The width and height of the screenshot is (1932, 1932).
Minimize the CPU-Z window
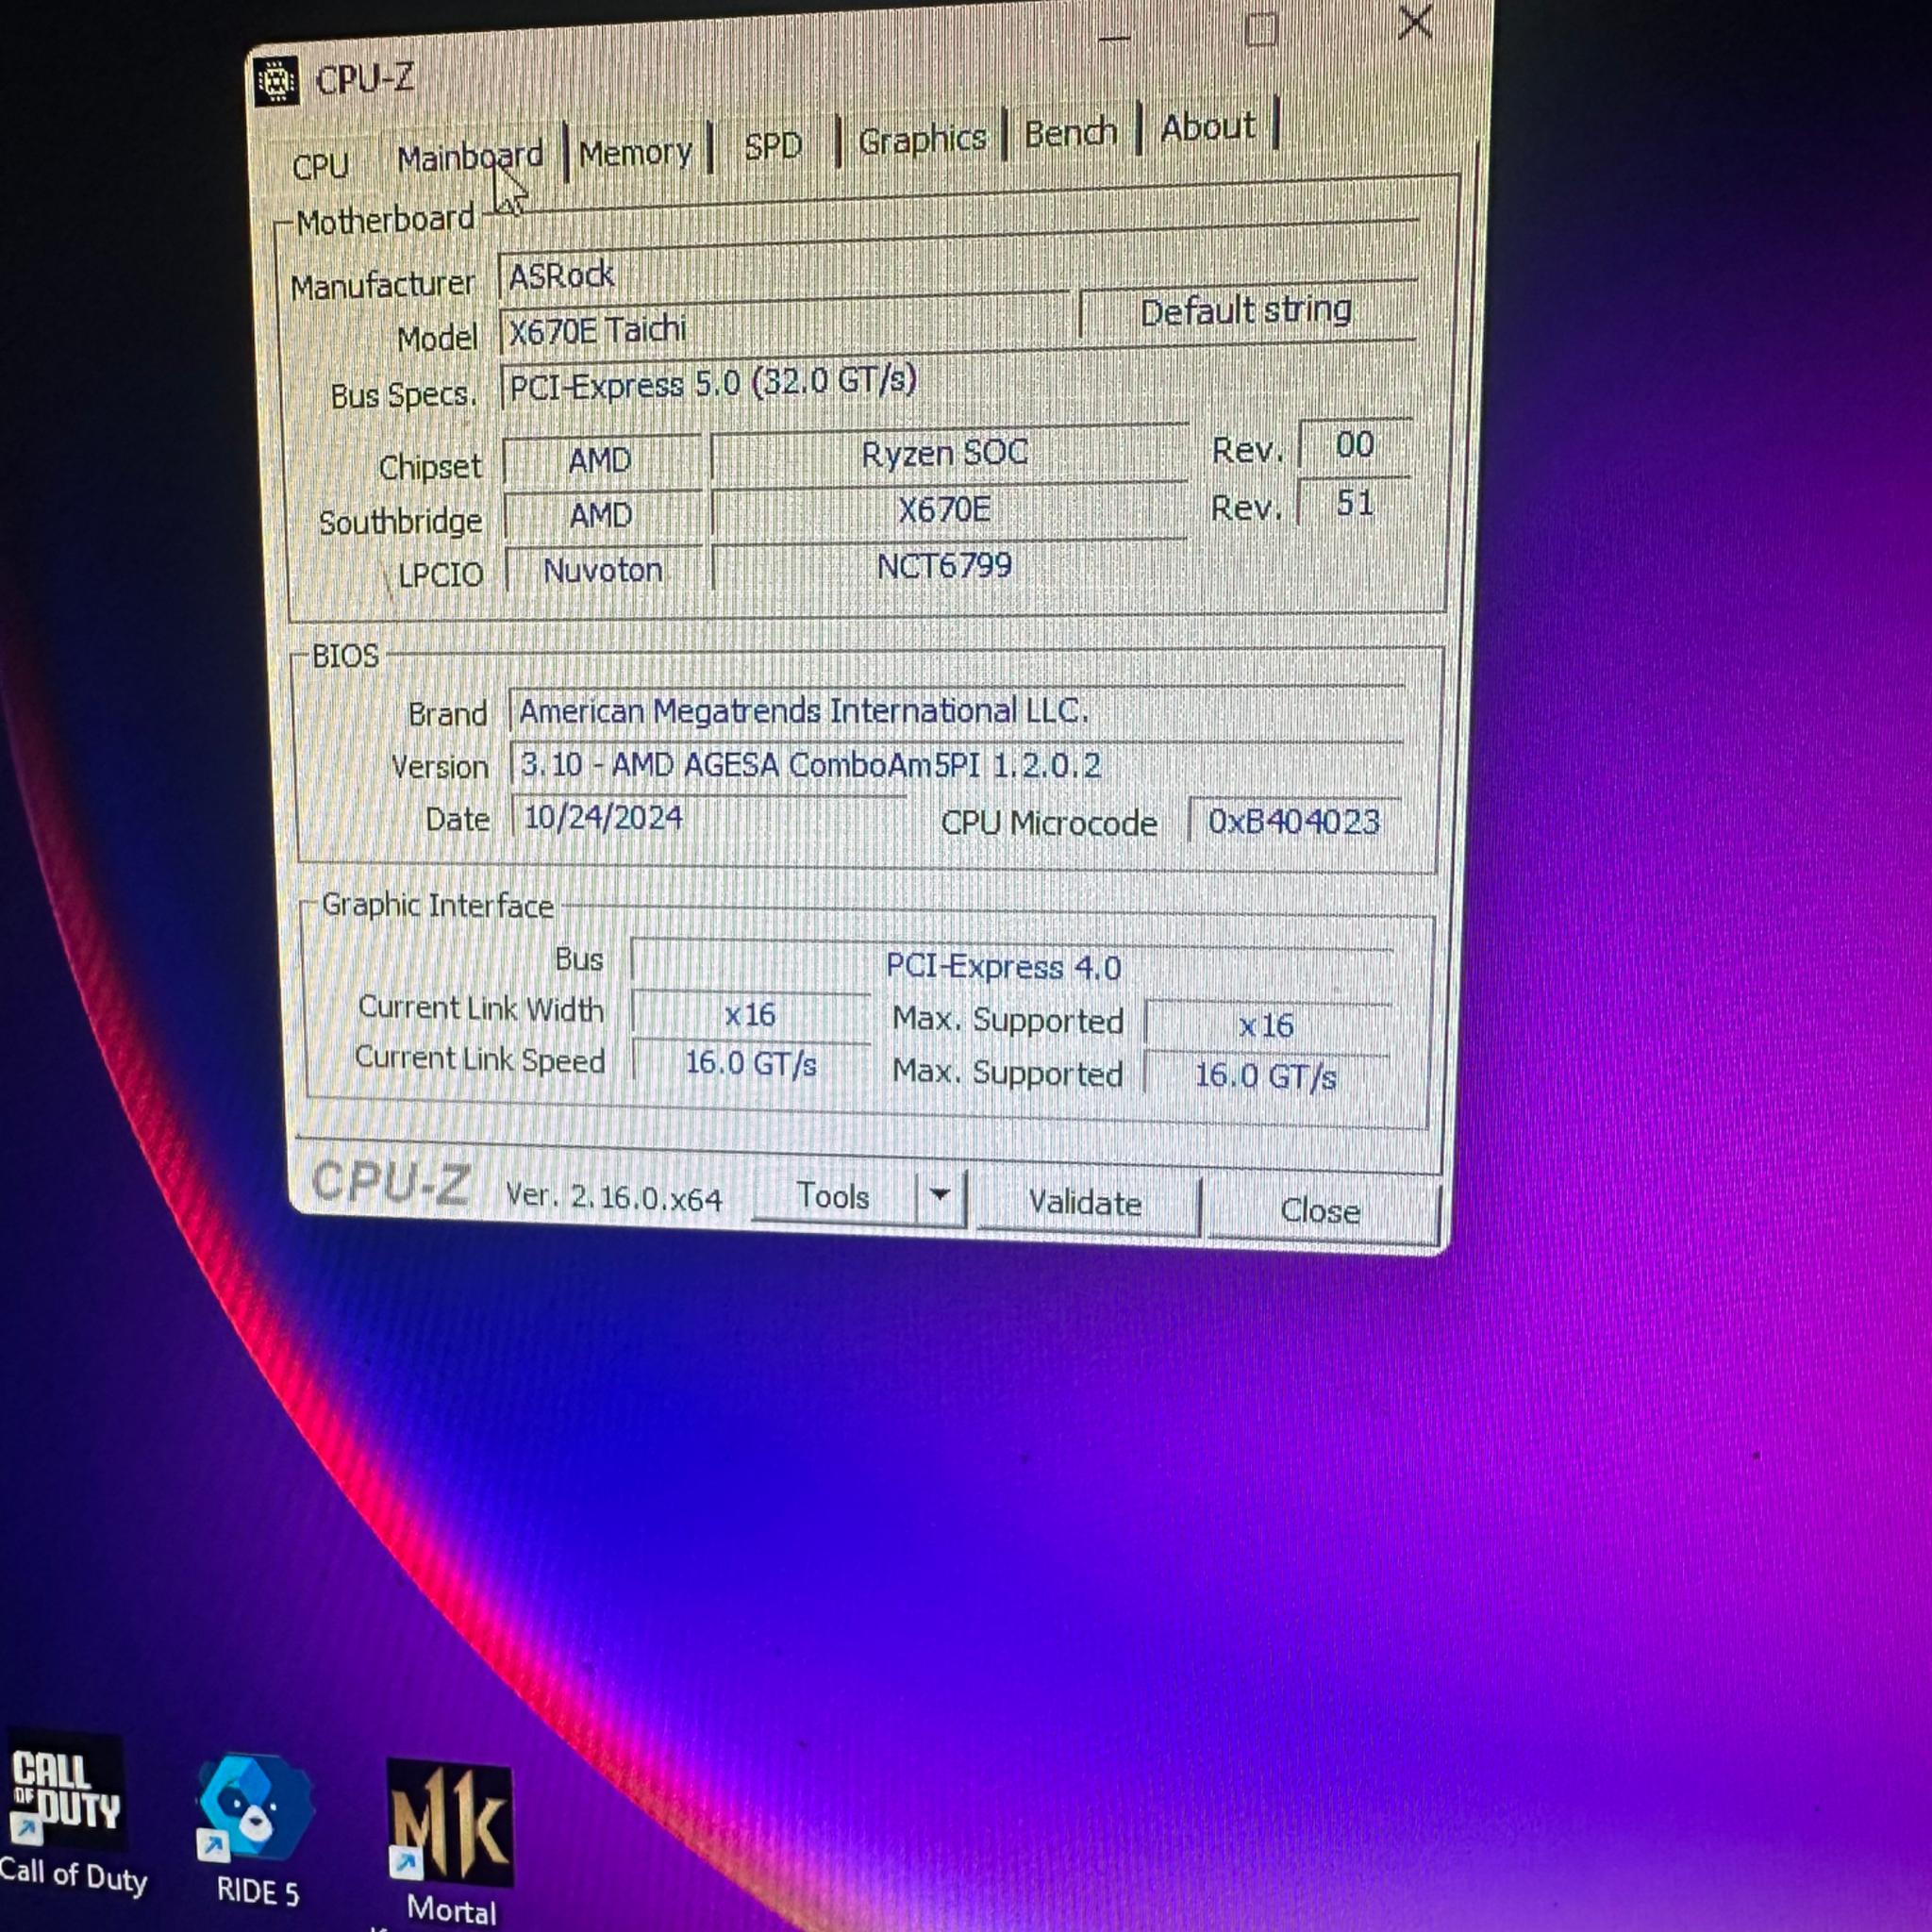[1115, 38]
